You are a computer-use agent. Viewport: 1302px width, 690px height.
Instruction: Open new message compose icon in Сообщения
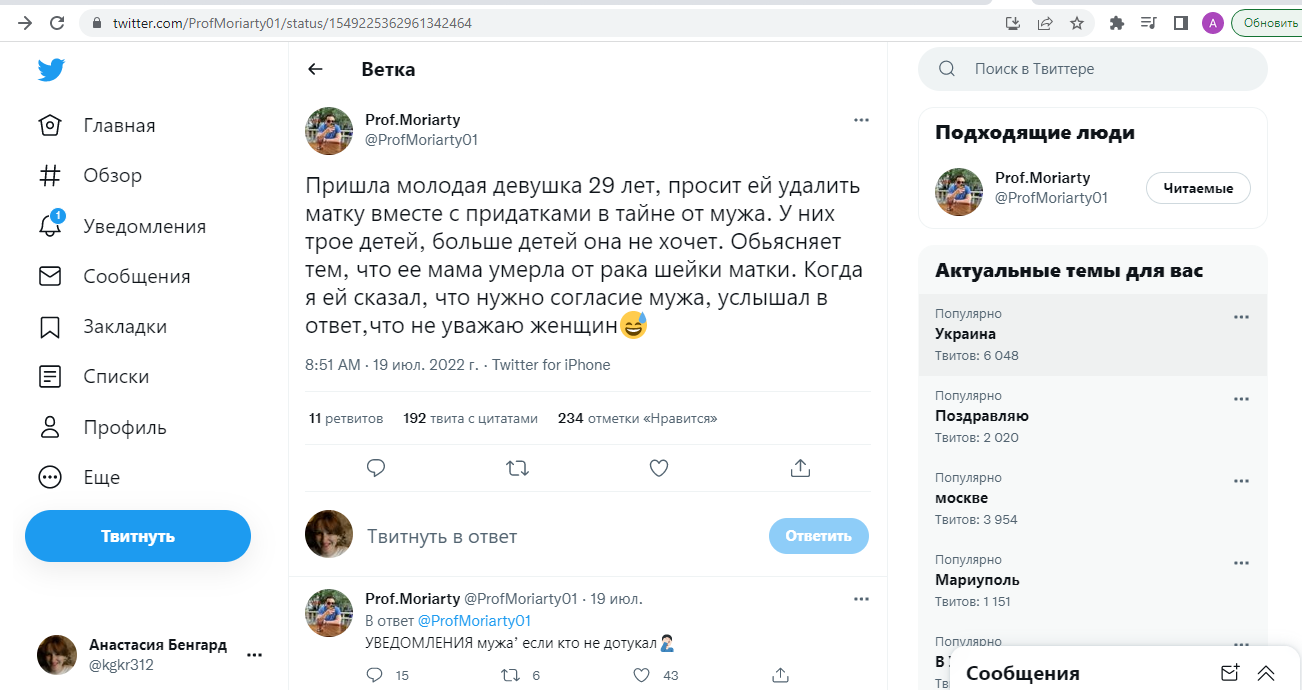tap(1230, 673)
